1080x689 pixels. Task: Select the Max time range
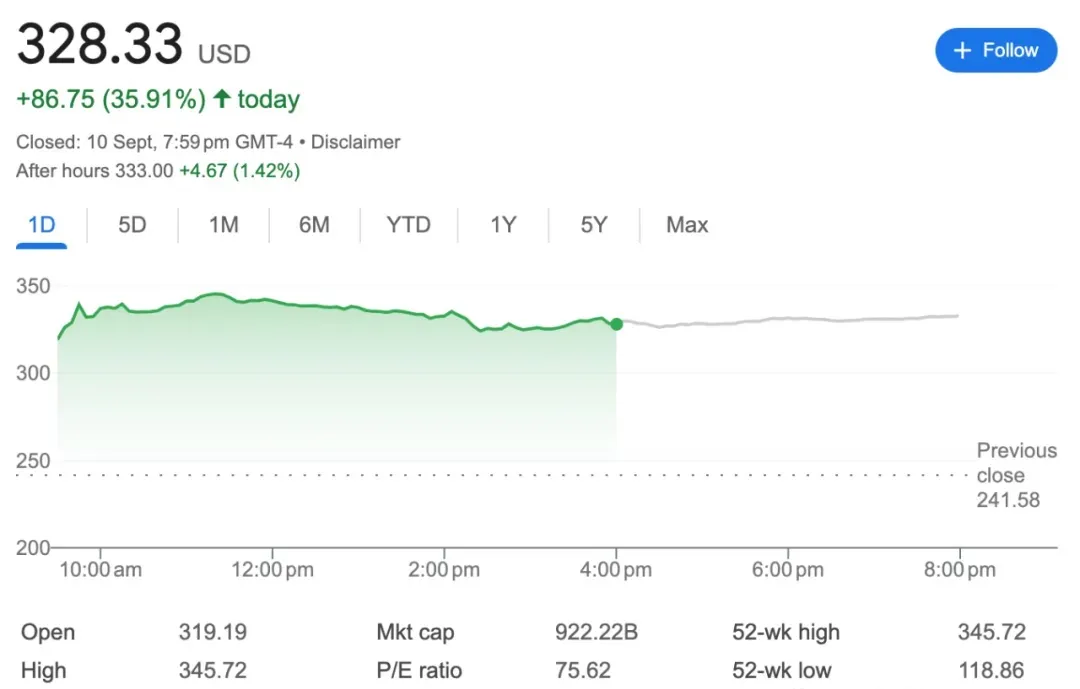[x=687, y=225]
